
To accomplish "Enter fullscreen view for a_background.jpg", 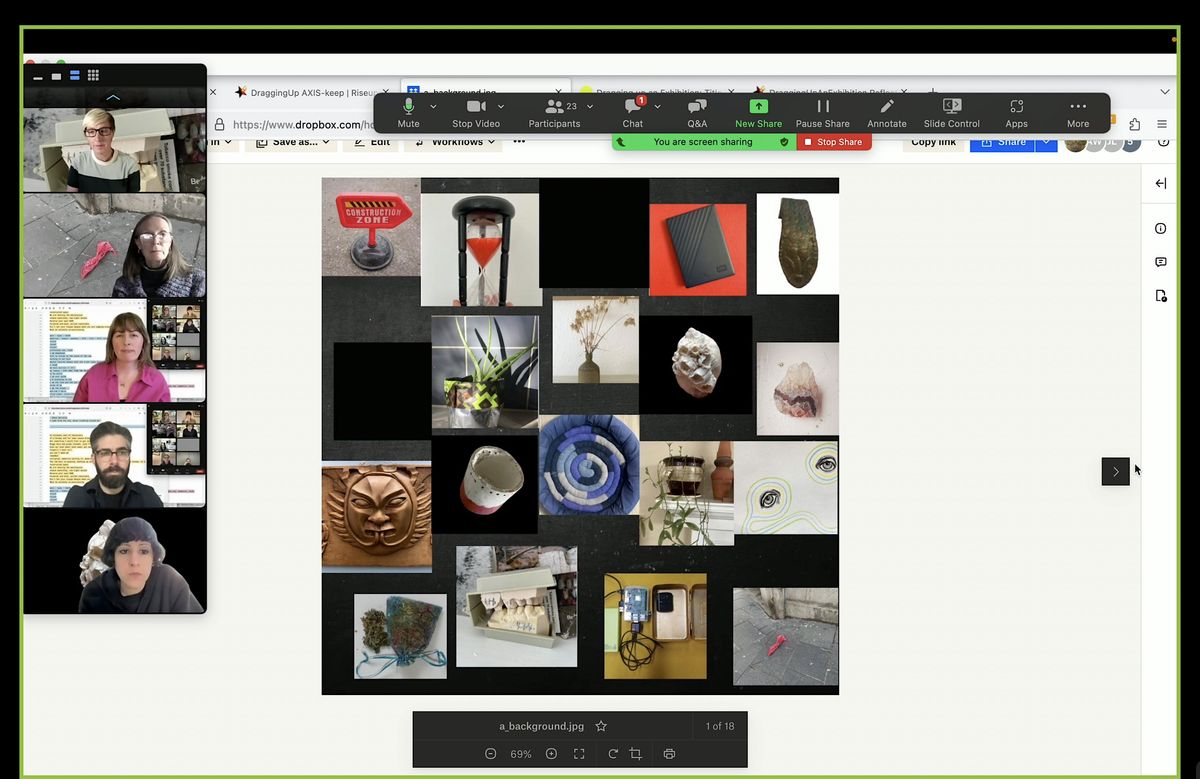I will pos(579,754).
